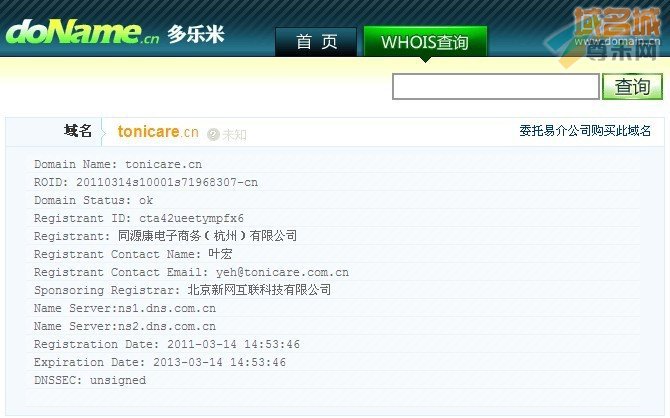
Task: Click the green 查询 button
Action: (x=632, y=86)
